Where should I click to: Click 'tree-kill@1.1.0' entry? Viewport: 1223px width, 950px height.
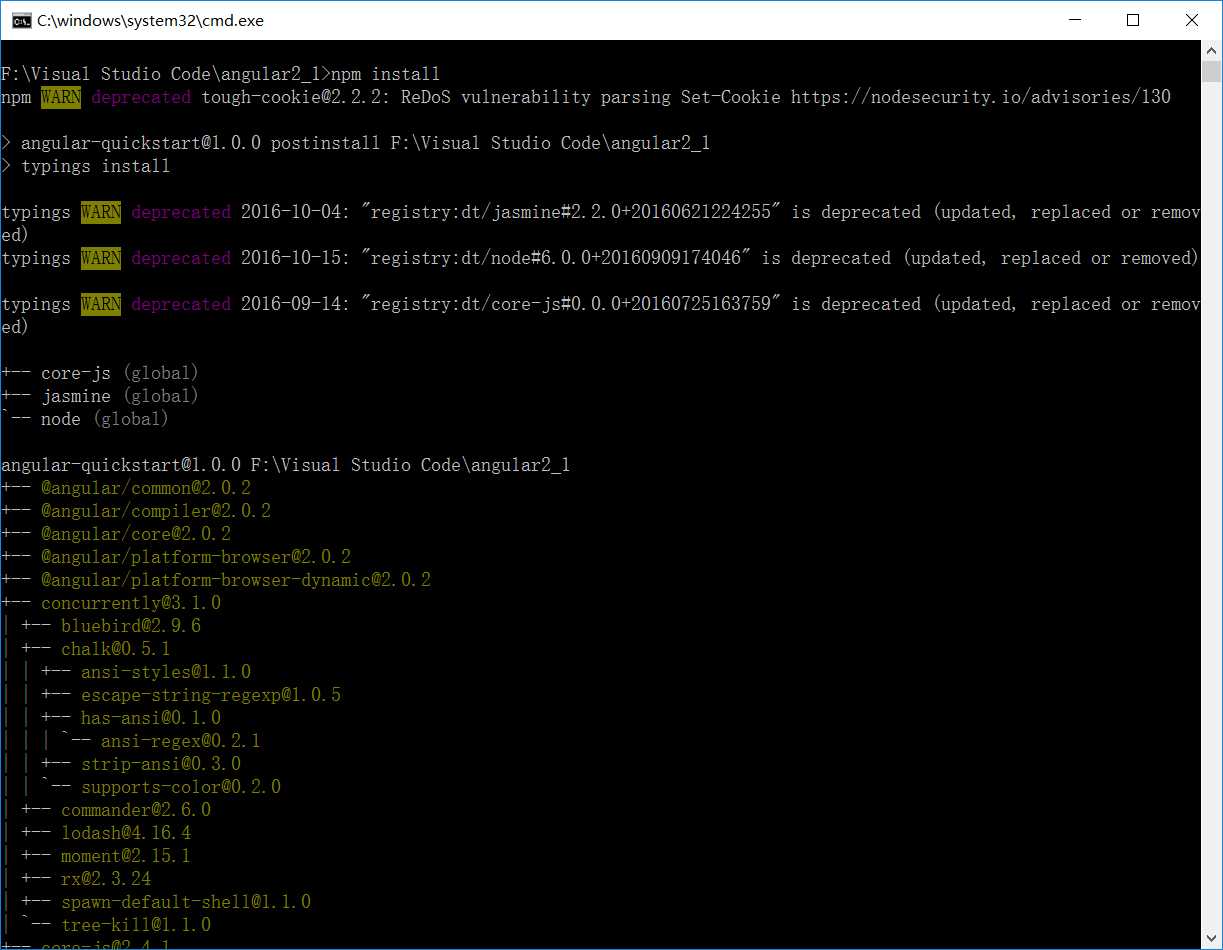pos(136,925)
